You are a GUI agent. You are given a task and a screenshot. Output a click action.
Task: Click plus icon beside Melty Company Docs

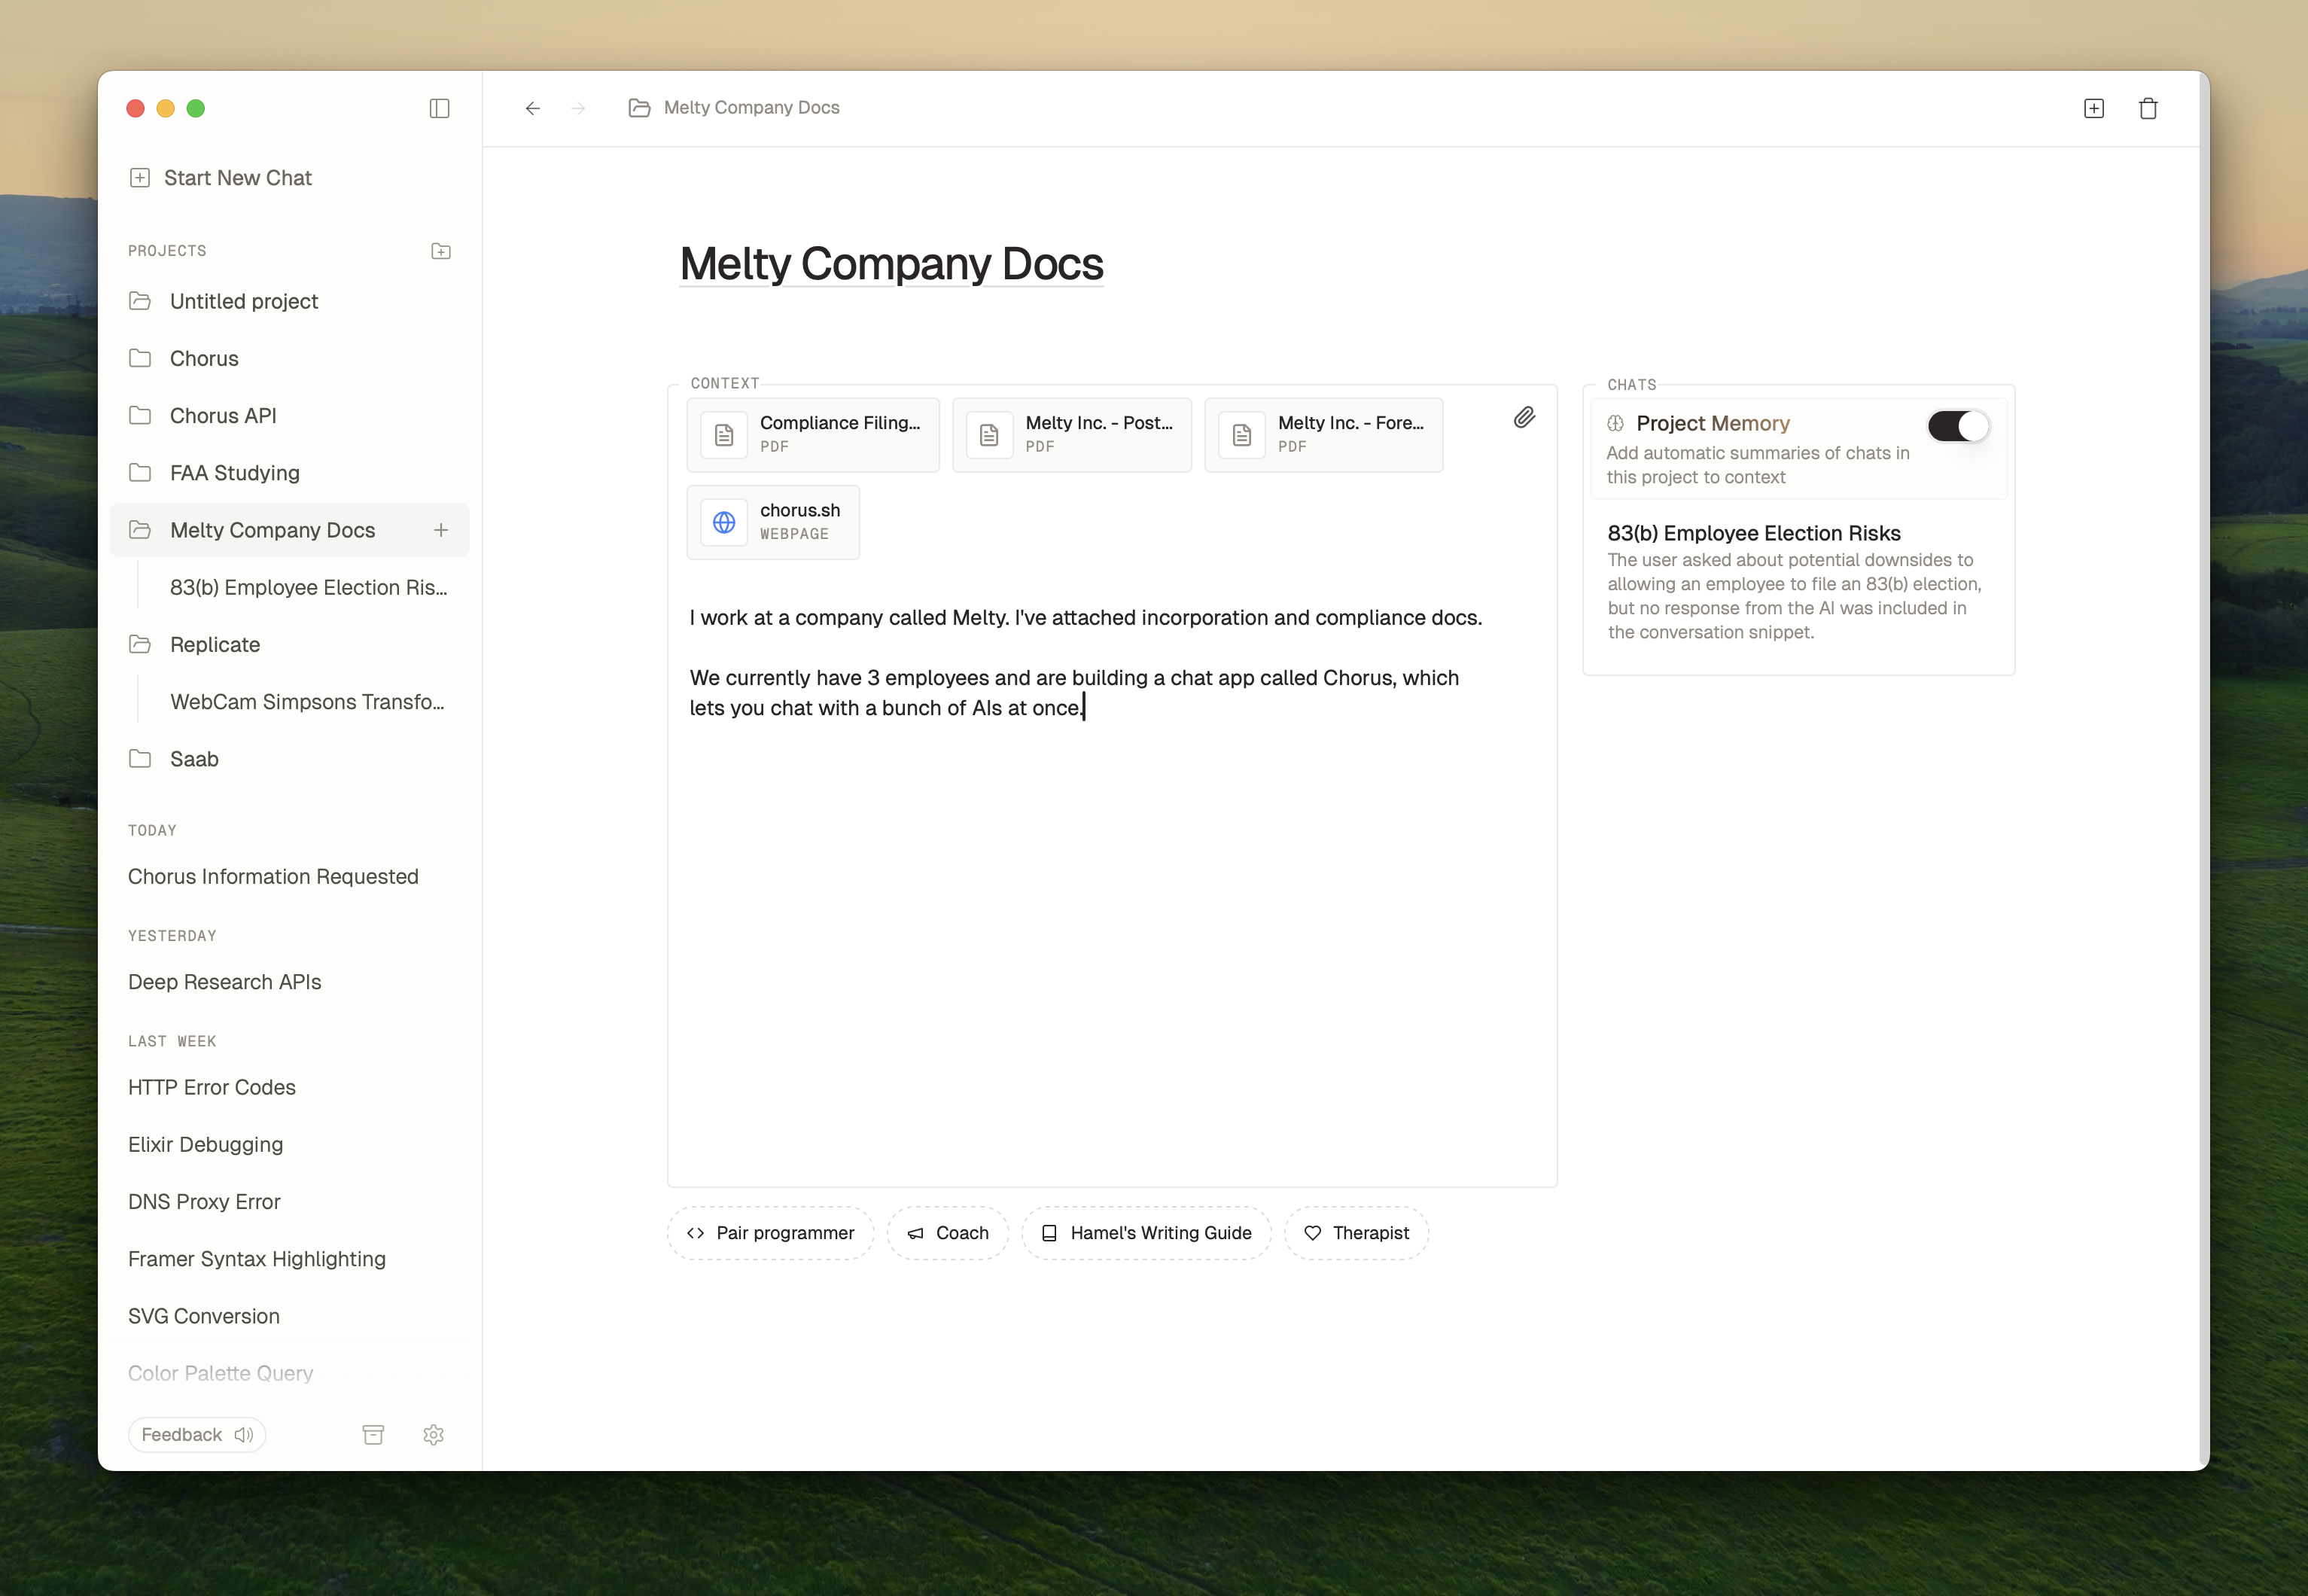[x=441, y=530]
